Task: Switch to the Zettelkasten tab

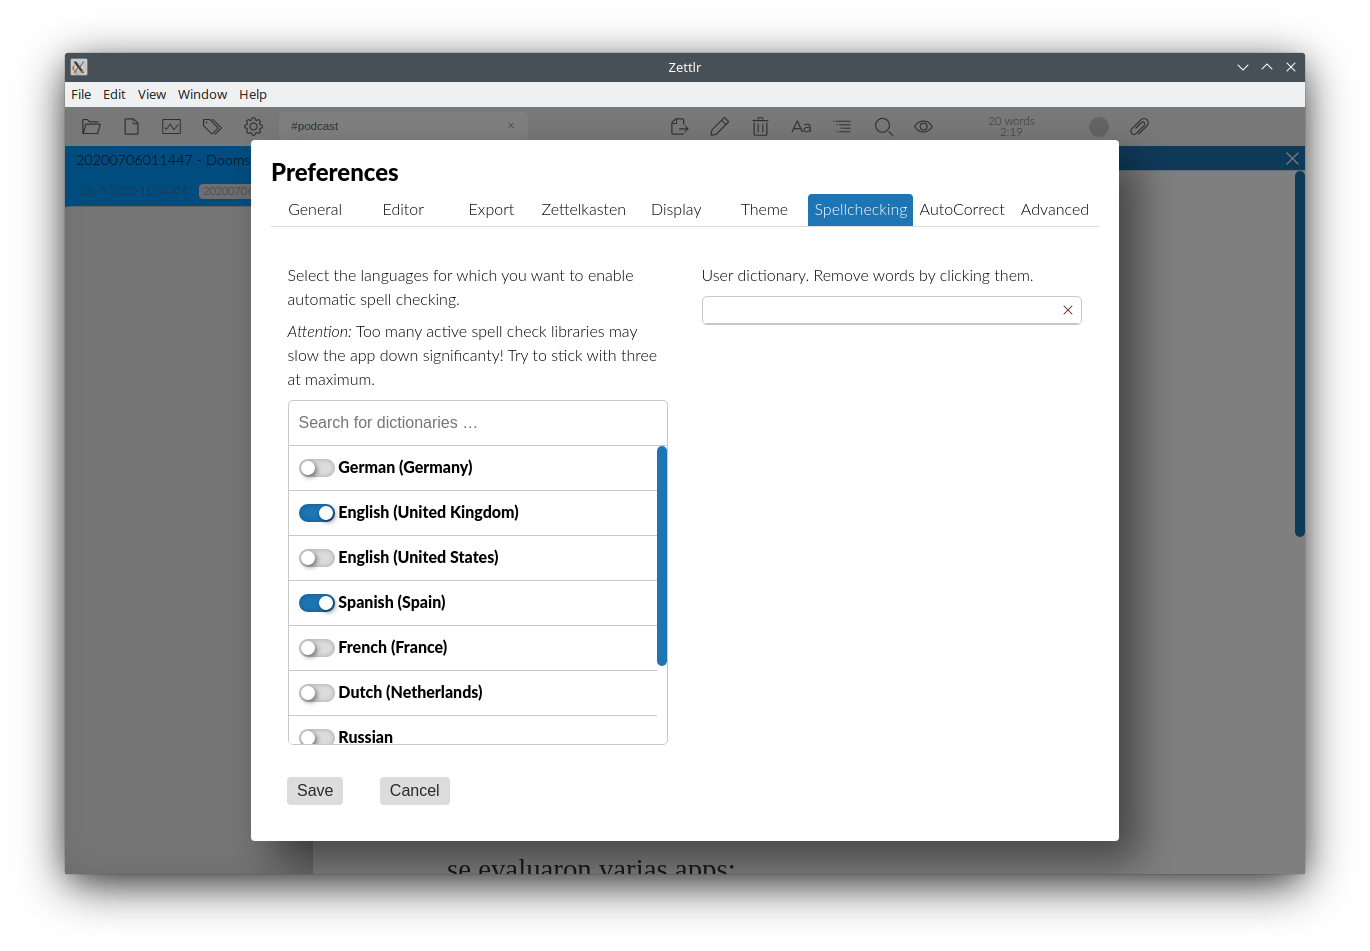Action: pyautogui.click(x=584, y=210)
